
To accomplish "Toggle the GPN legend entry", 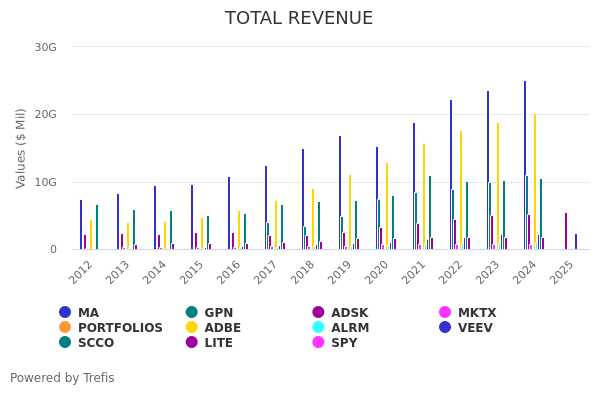I will click(x=220, y=313).
